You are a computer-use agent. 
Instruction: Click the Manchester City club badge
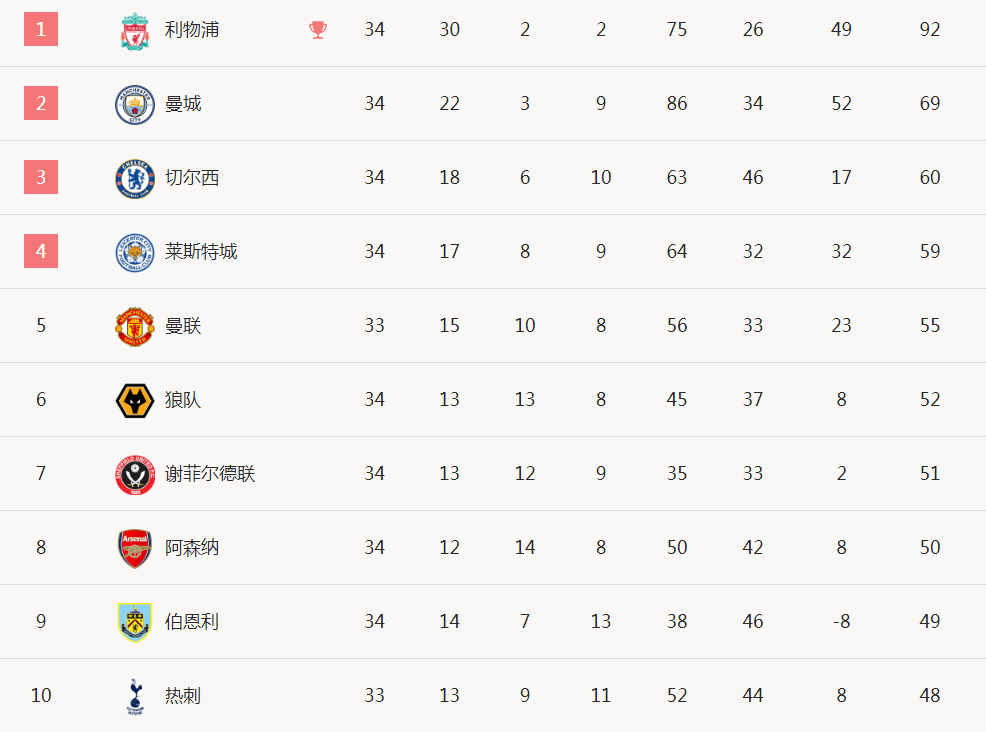tap(135, 104)
